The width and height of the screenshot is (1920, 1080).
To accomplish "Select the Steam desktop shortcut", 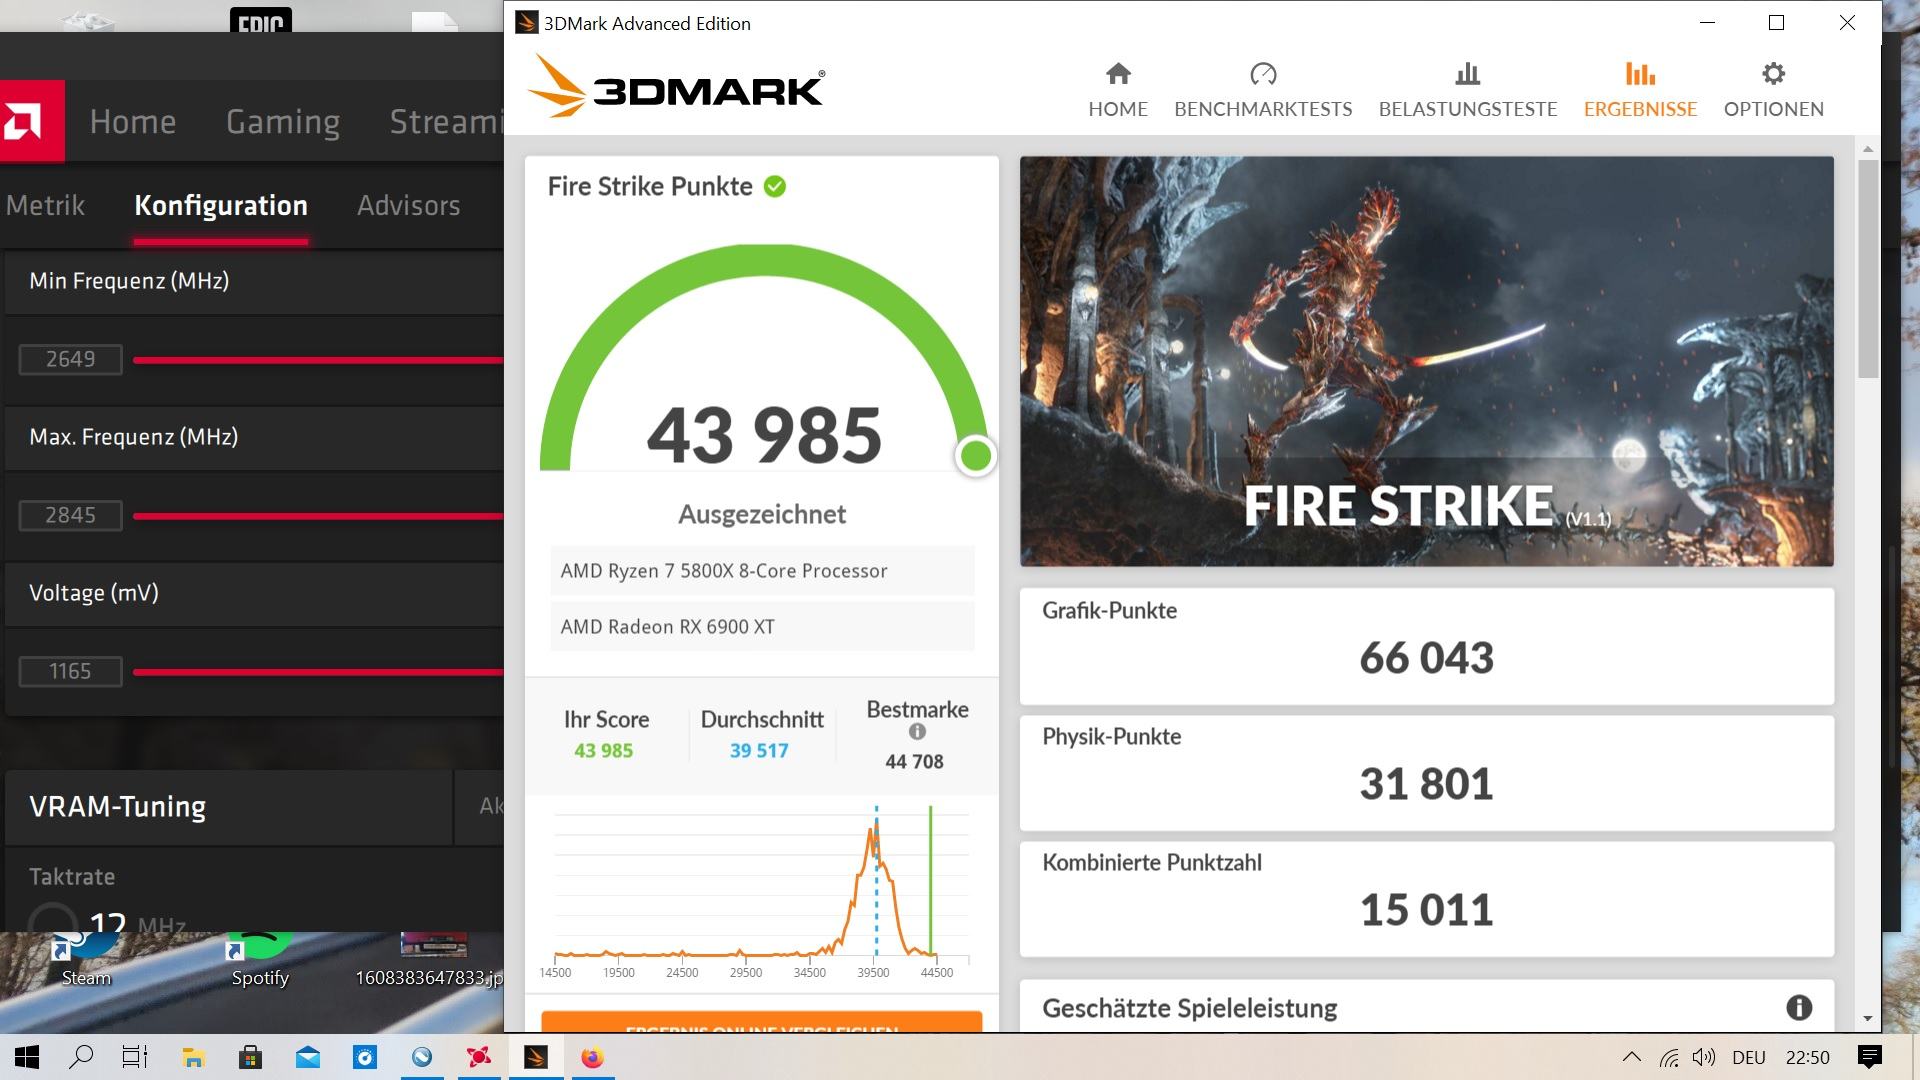I will 86,960.
